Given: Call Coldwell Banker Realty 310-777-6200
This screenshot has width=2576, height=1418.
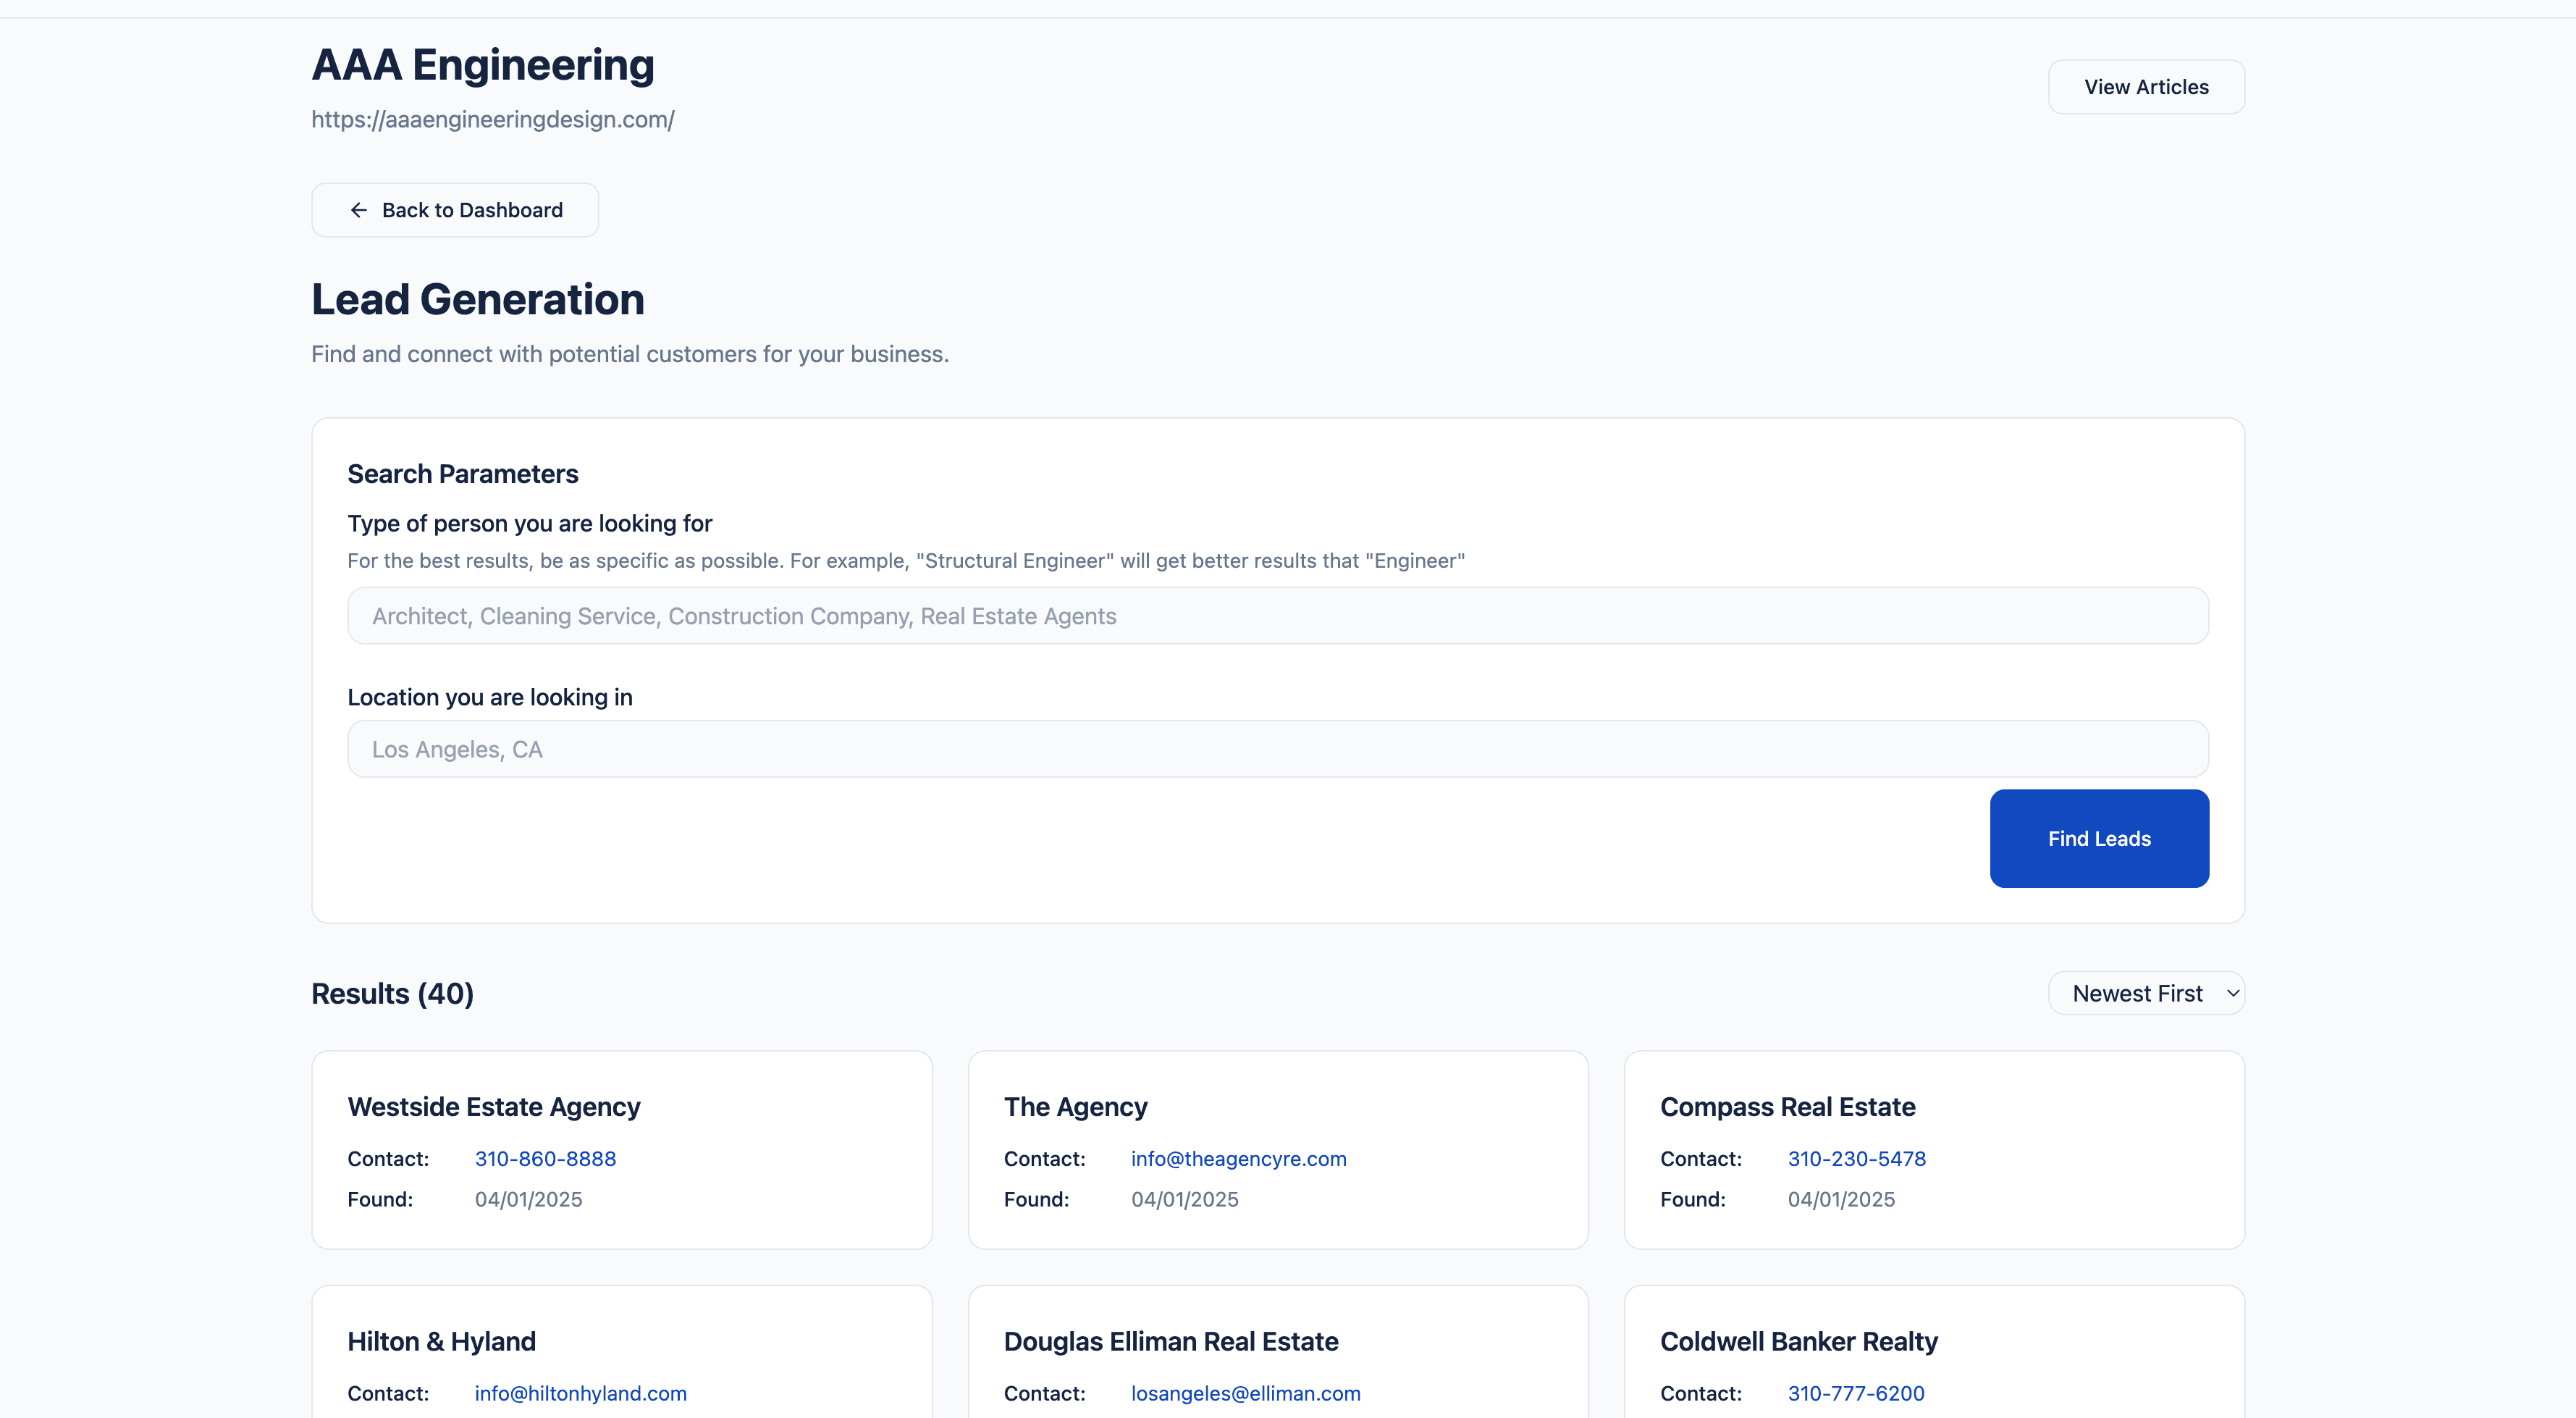Looking at the screenshot, I should tap(1855, 1393).
